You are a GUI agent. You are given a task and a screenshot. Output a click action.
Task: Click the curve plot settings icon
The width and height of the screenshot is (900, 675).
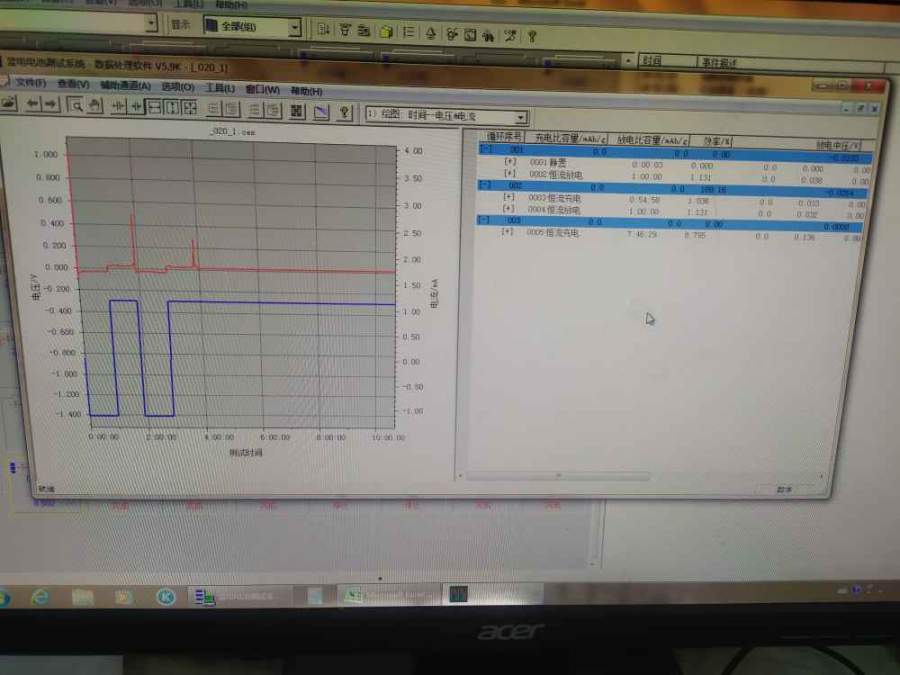point(321,111)
